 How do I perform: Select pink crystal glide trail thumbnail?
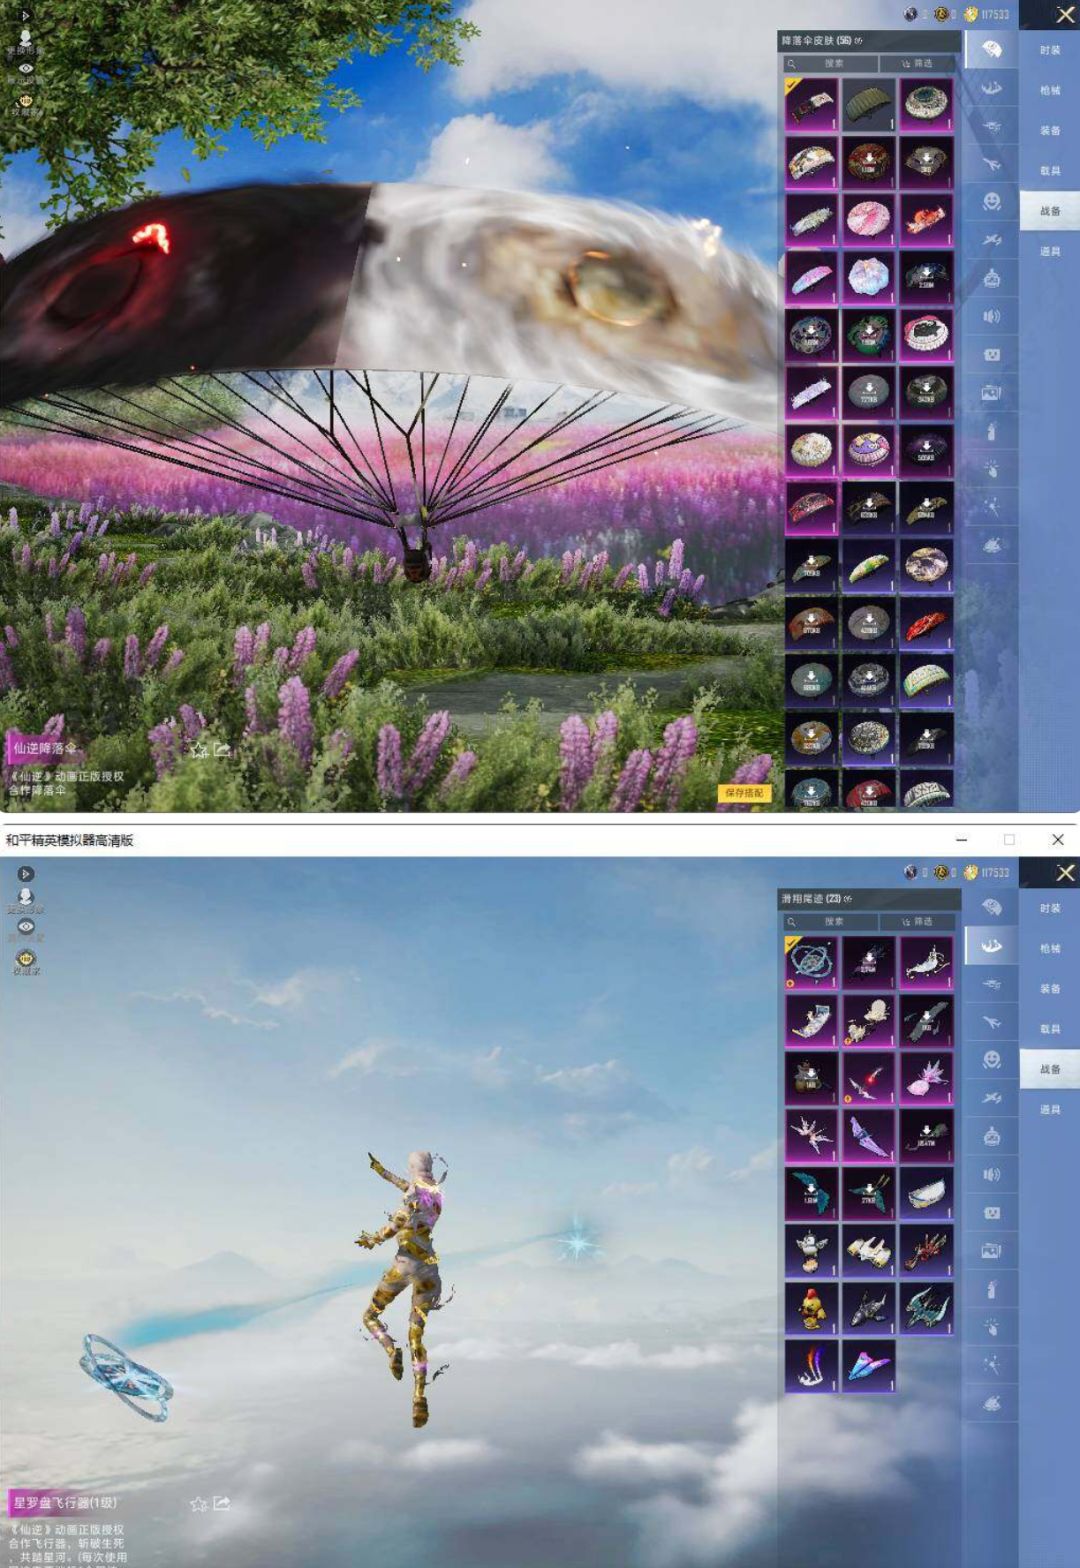(926, 1077)
